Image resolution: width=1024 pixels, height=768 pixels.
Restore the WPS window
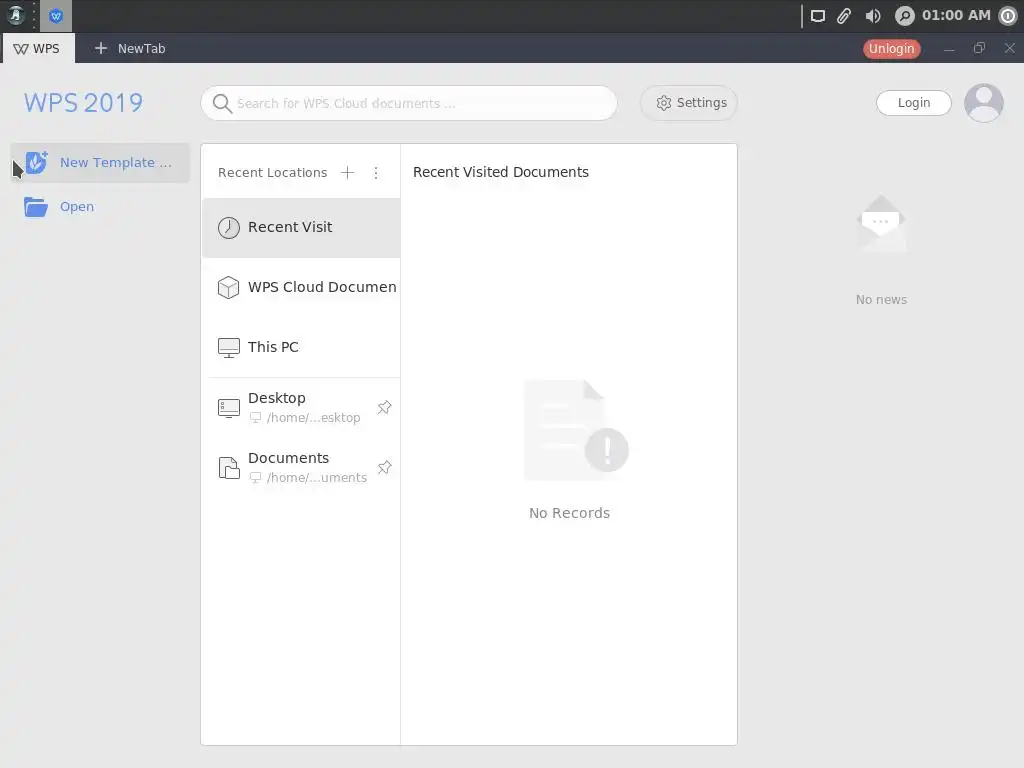pyautogui.click(x=979, y=48)
